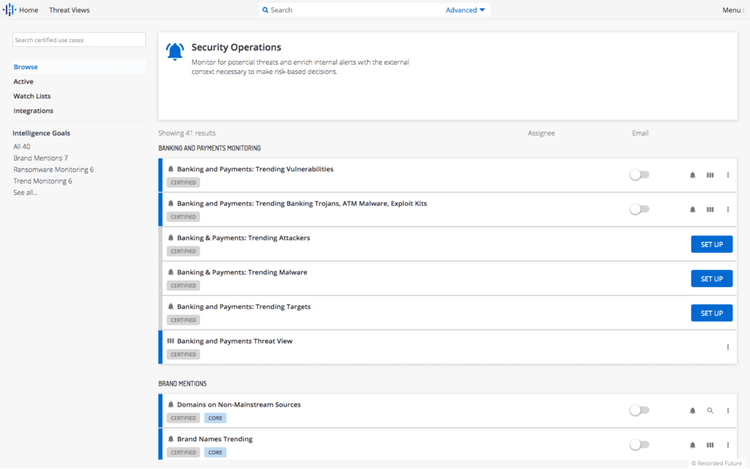Image resolution: width=750 pixels, height=469 pixels.
Task: Click search icon on Domains on Non-Mainstream Sources row
Action: [x=710, y=410]
